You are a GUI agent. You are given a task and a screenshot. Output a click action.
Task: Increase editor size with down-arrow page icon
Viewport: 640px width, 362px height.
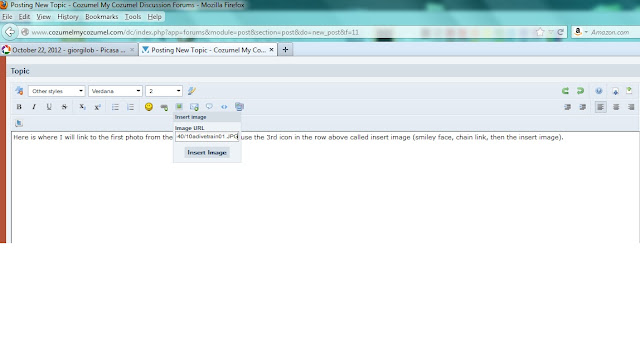pos(615,91)
